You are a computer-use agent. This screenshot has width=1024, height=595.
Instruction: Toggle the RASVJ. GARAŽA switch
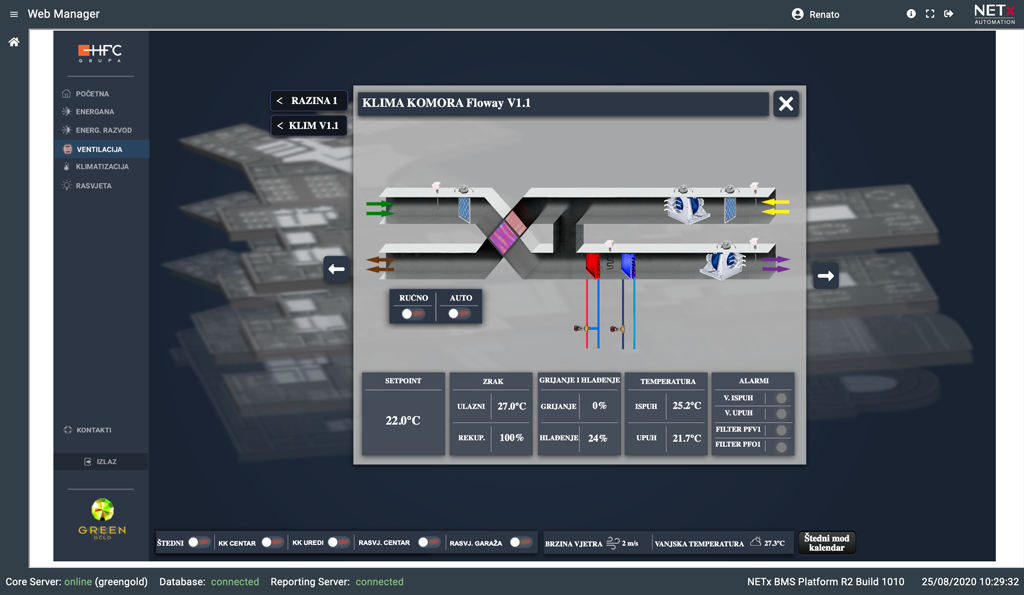pyautogui.click(x=520, y=542)
